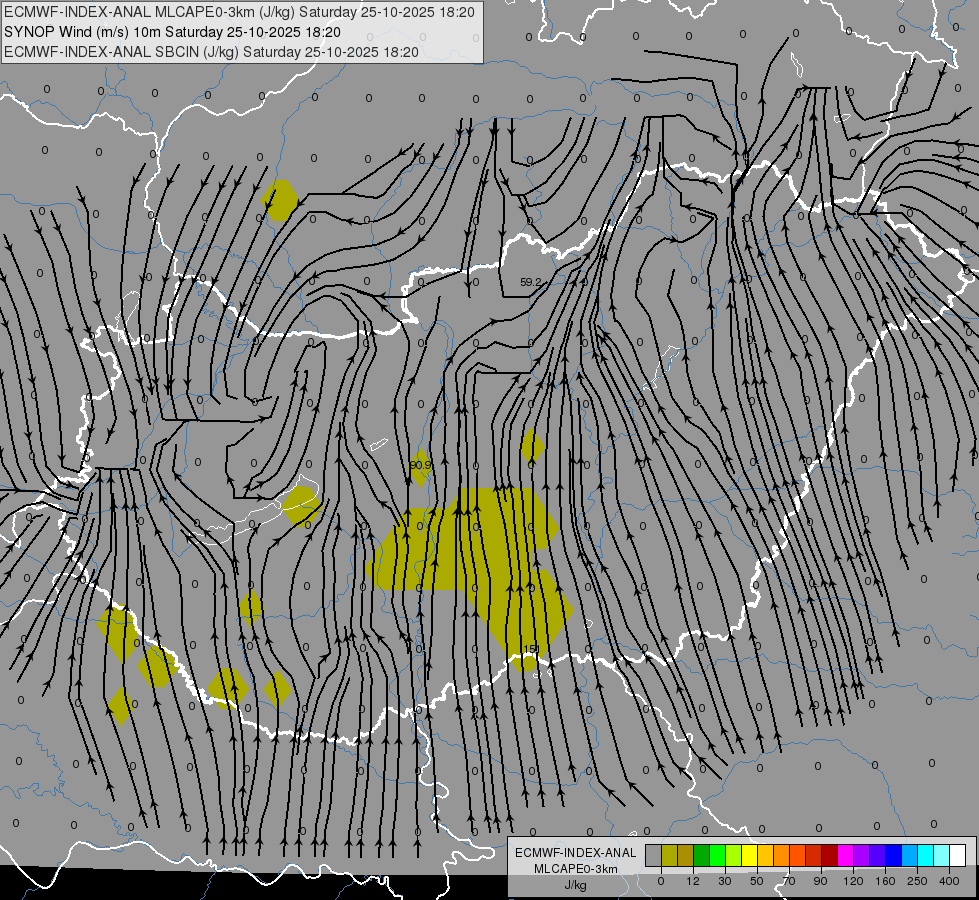The height and width of the screenshot is (900, 979).
Task: Click the SBCIN header line
Action: click(211, 52)
